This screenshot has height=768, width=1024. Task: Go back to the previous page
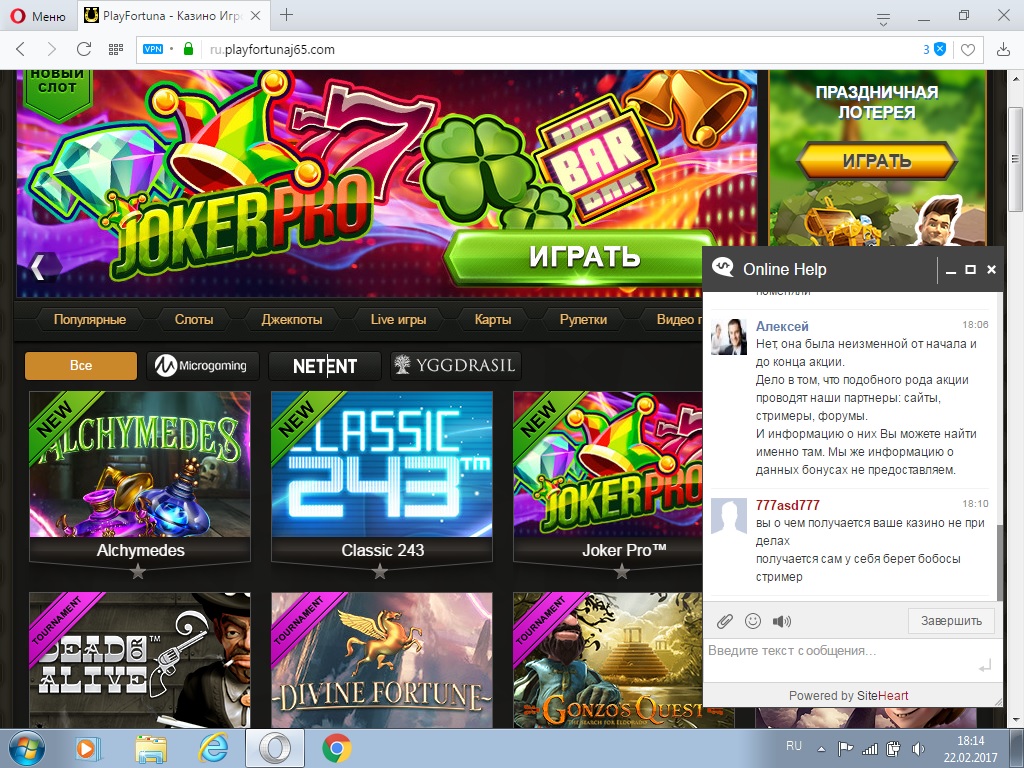point(20,49)
